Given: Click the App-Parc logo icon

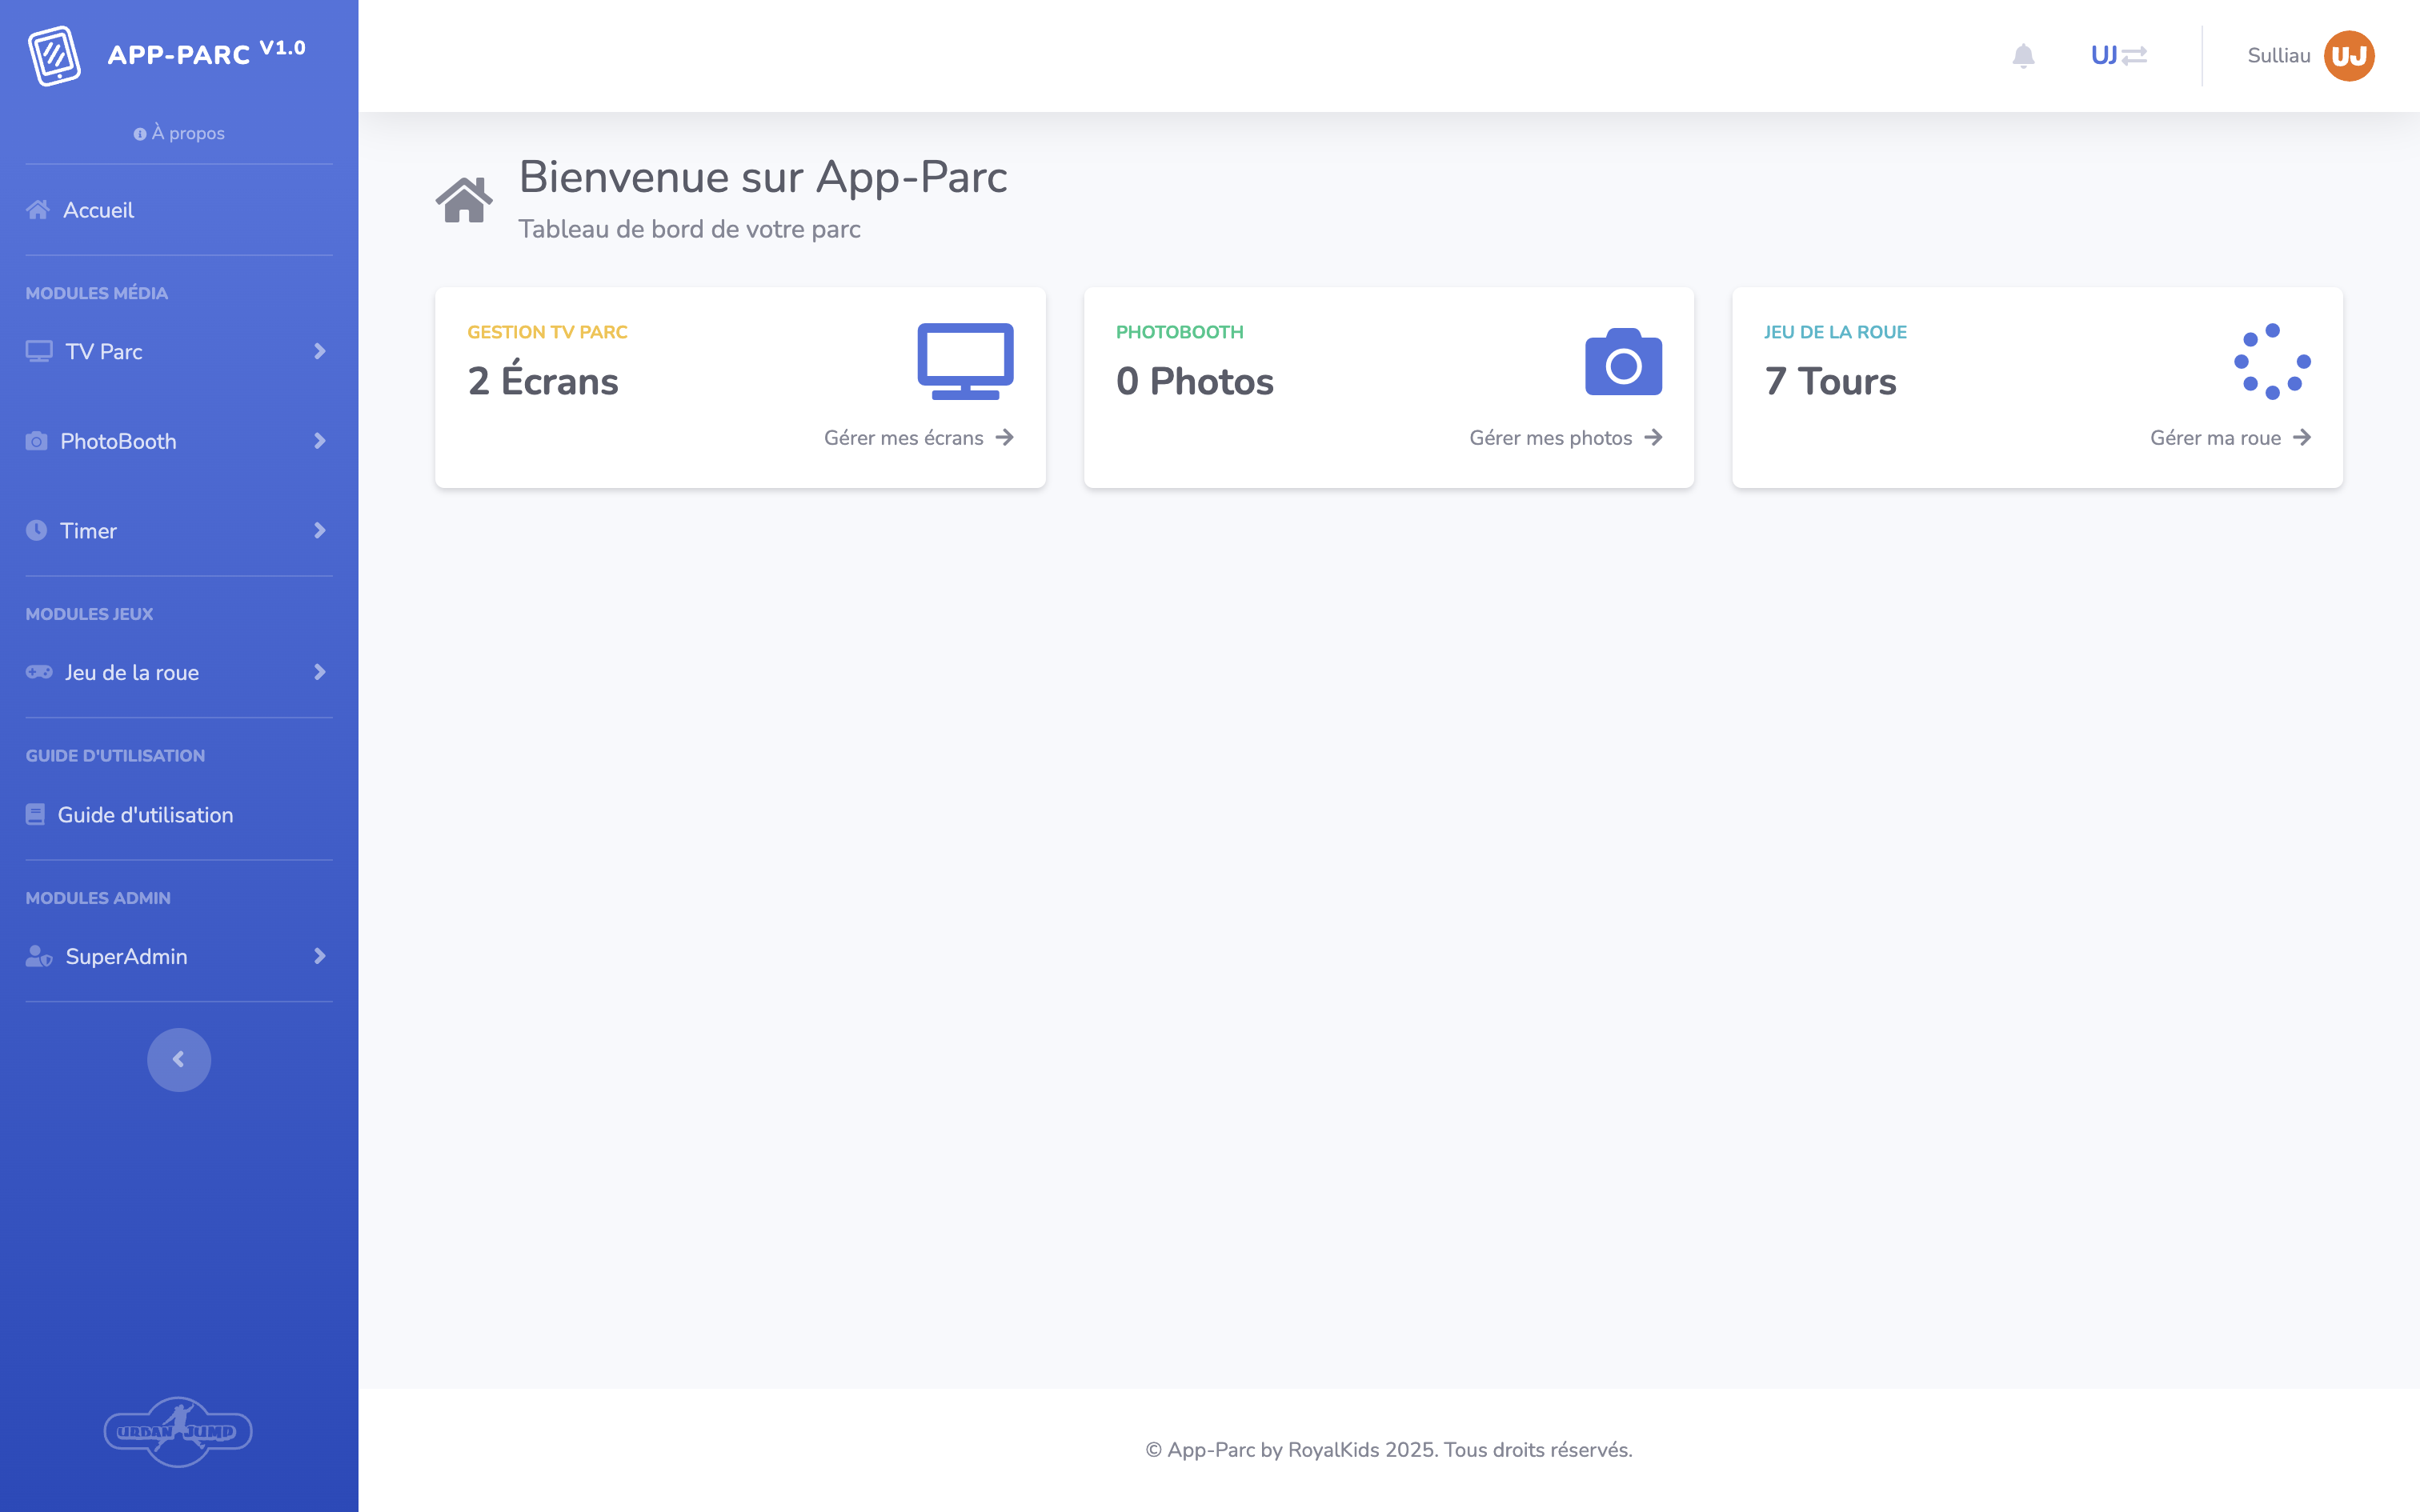Looking at the screenshot, I should pyautogui.click(x=57, y=57).
